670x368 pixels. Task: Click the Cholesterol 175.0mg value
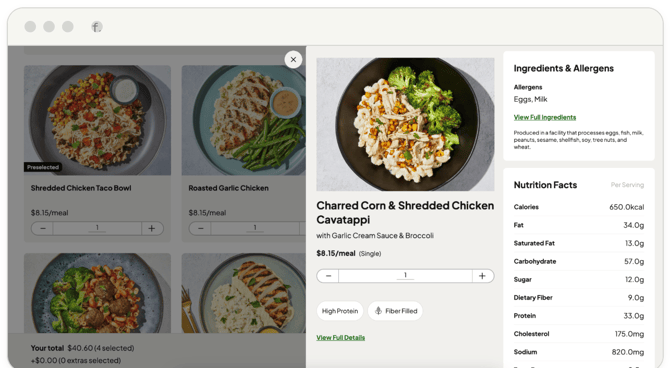629,334
